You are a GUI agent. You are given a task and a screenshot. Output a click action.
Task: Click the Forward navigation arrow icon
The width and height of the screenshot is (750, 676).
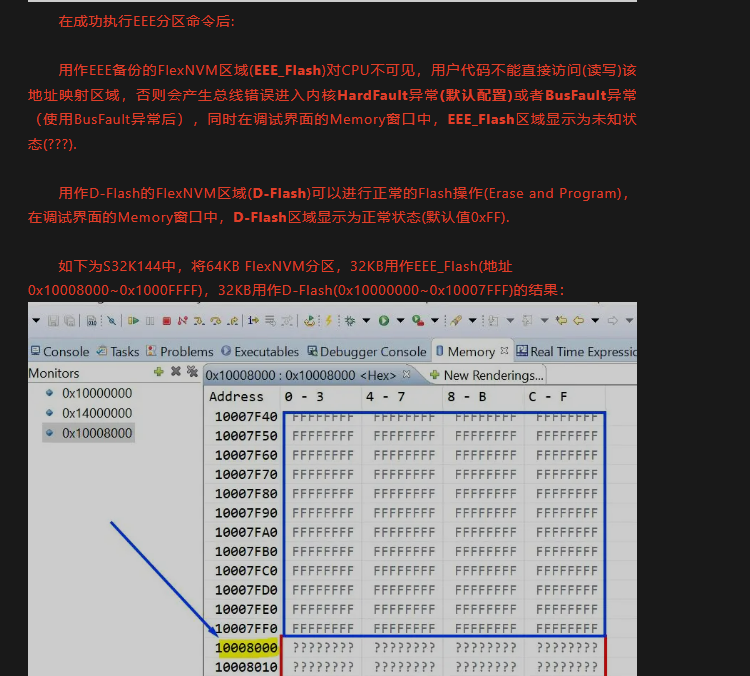coord(613,321)
